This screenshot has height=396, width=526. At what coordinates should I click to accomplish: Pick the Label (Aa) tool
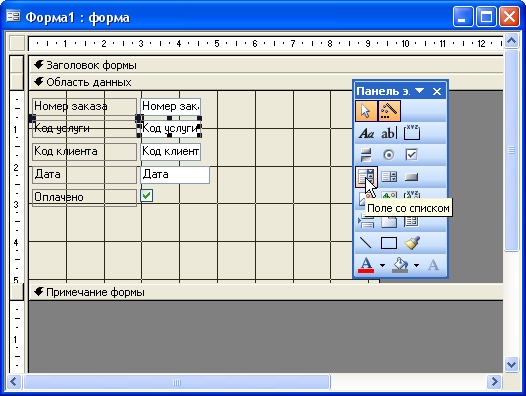click(x=366, y=133)
